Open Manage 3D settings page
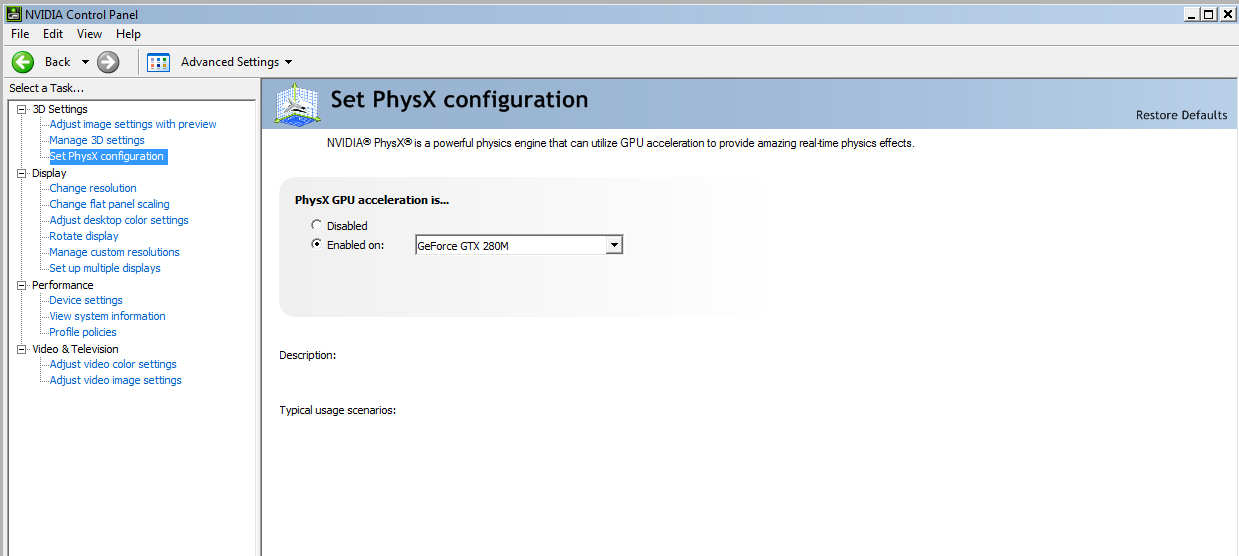The width and height of the screenshot is (1239, 556). [x=97, y=140]
